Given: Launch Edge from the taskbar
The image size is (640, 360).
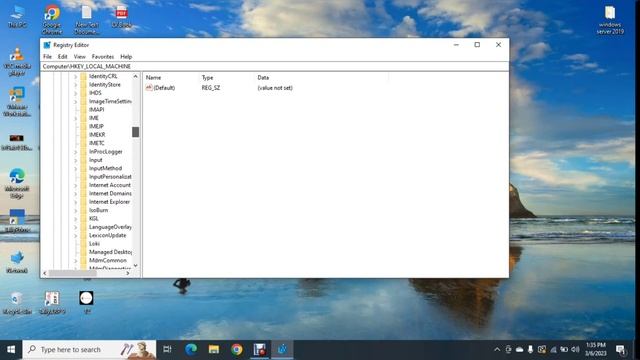Looking at the screenshot, I should (x=191, y=350).
